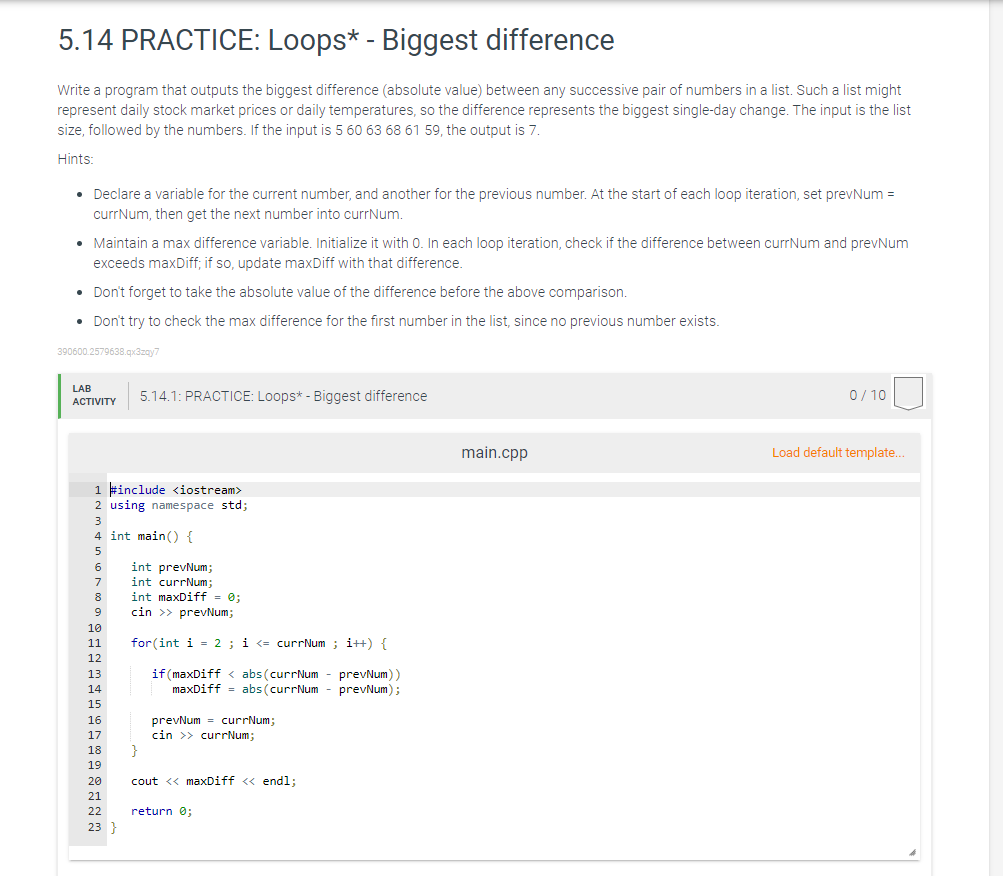Click the return 0 statement on line 22

[156, 811]
